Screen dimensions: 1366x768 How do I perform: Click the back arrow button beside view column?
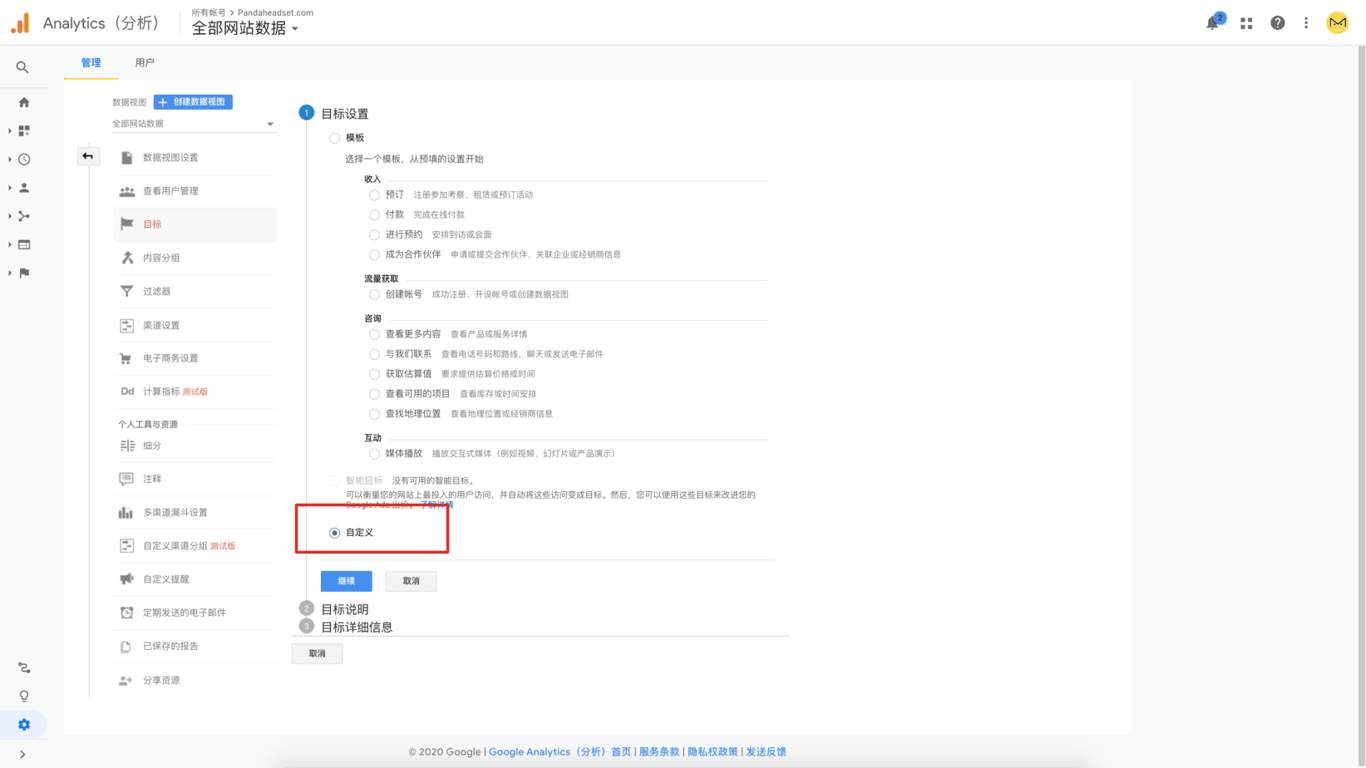pos(88,156)
